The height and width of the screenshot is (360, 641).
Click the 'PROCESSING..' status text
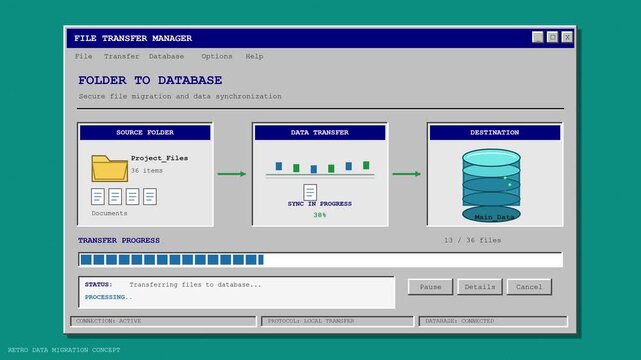[x=108, y=297]
